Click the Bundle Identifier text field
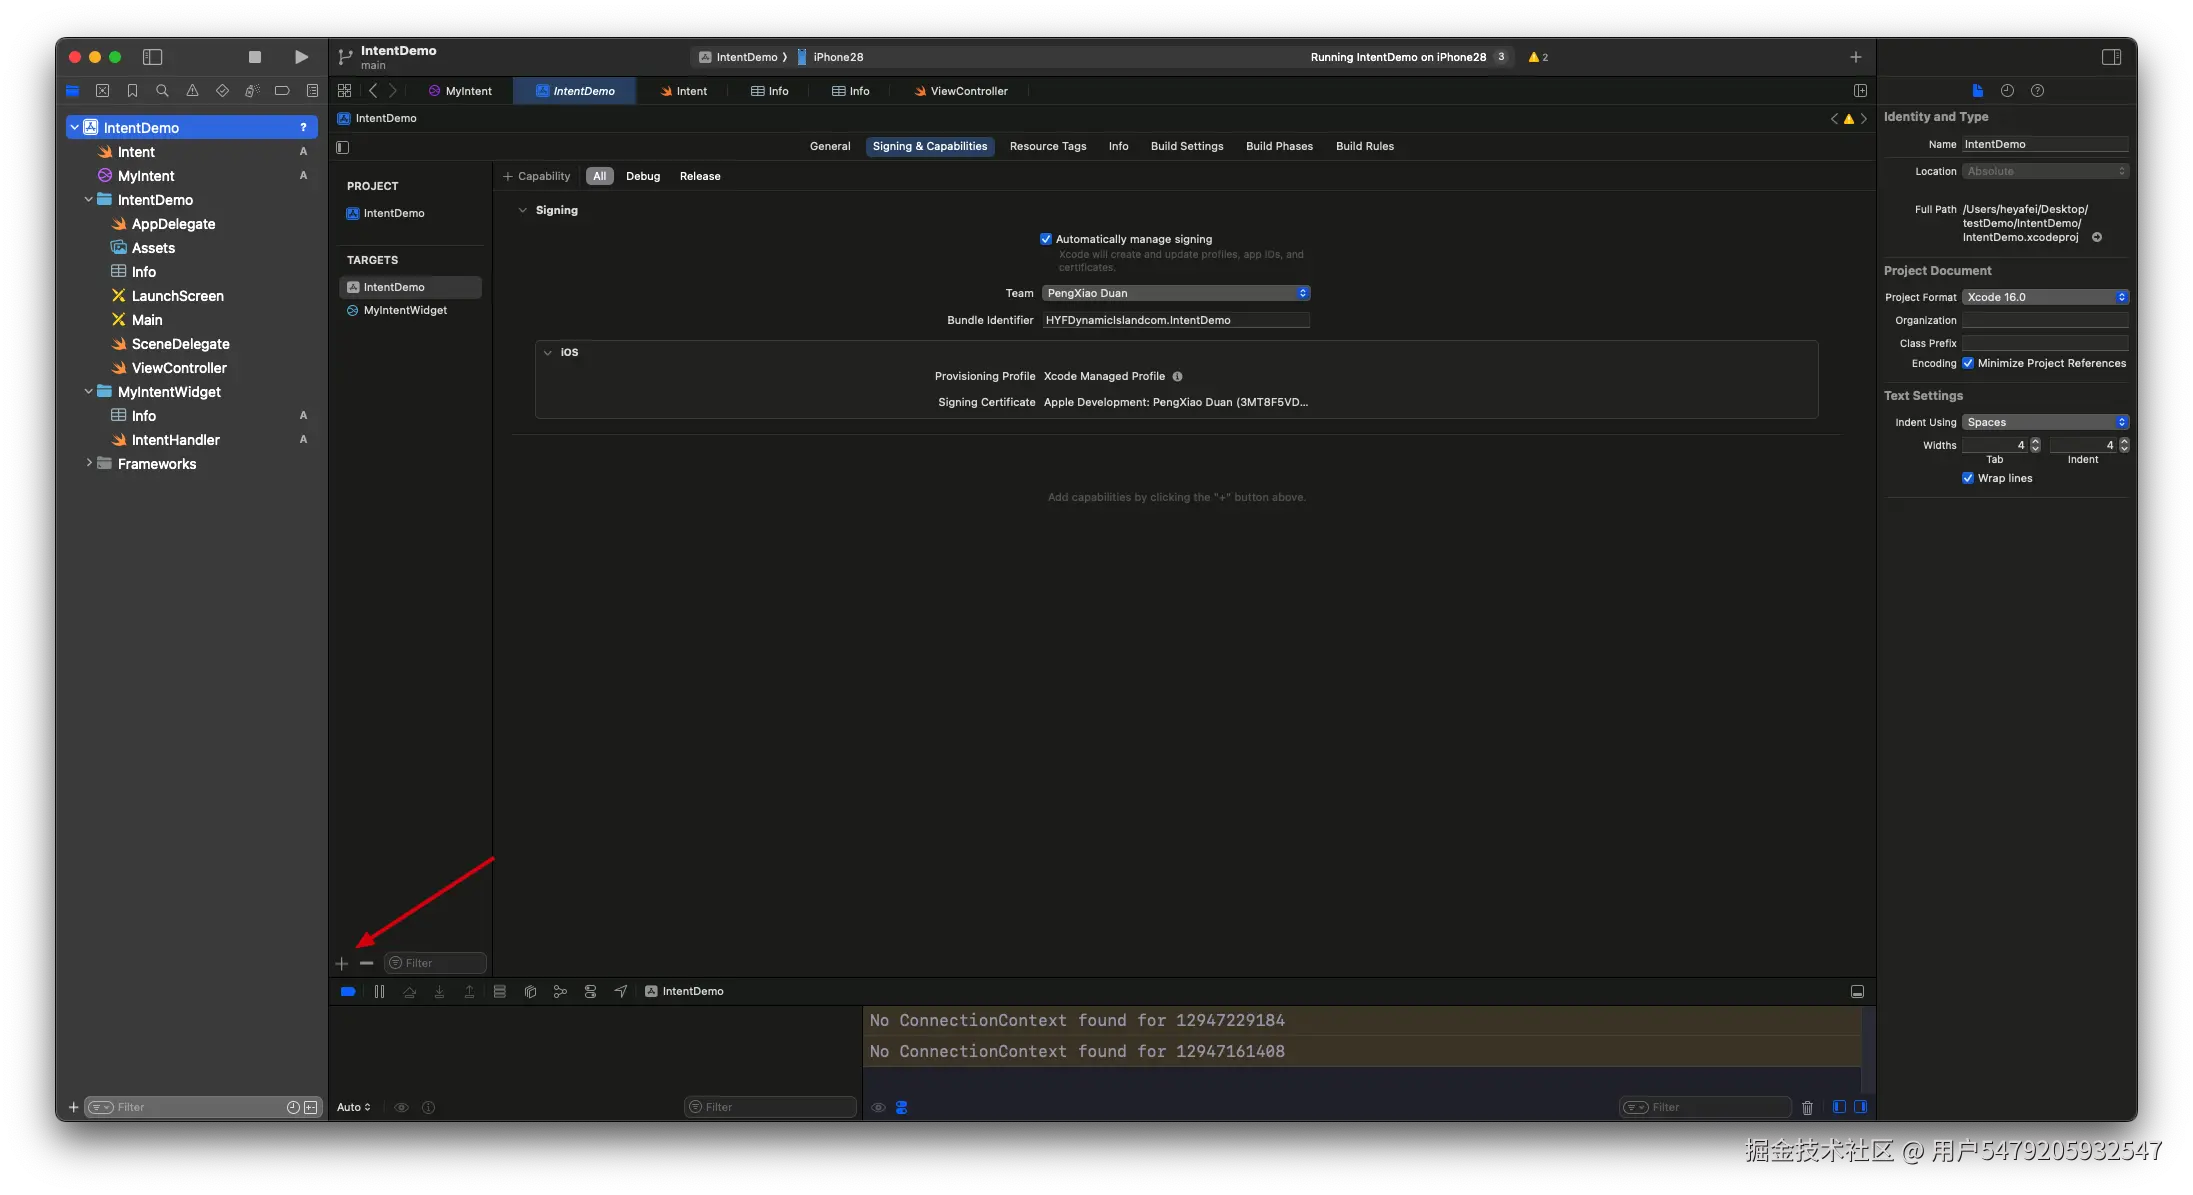The height and width of the screenshot is (1195, 2193). 1175,320
